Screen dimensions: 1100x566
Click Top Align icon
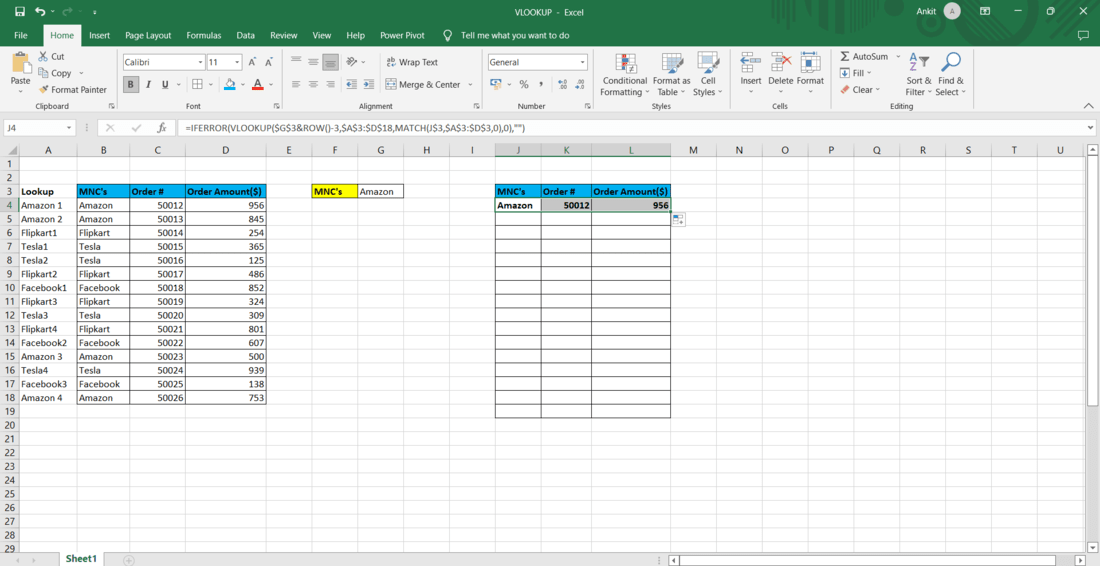pos(296,62)
